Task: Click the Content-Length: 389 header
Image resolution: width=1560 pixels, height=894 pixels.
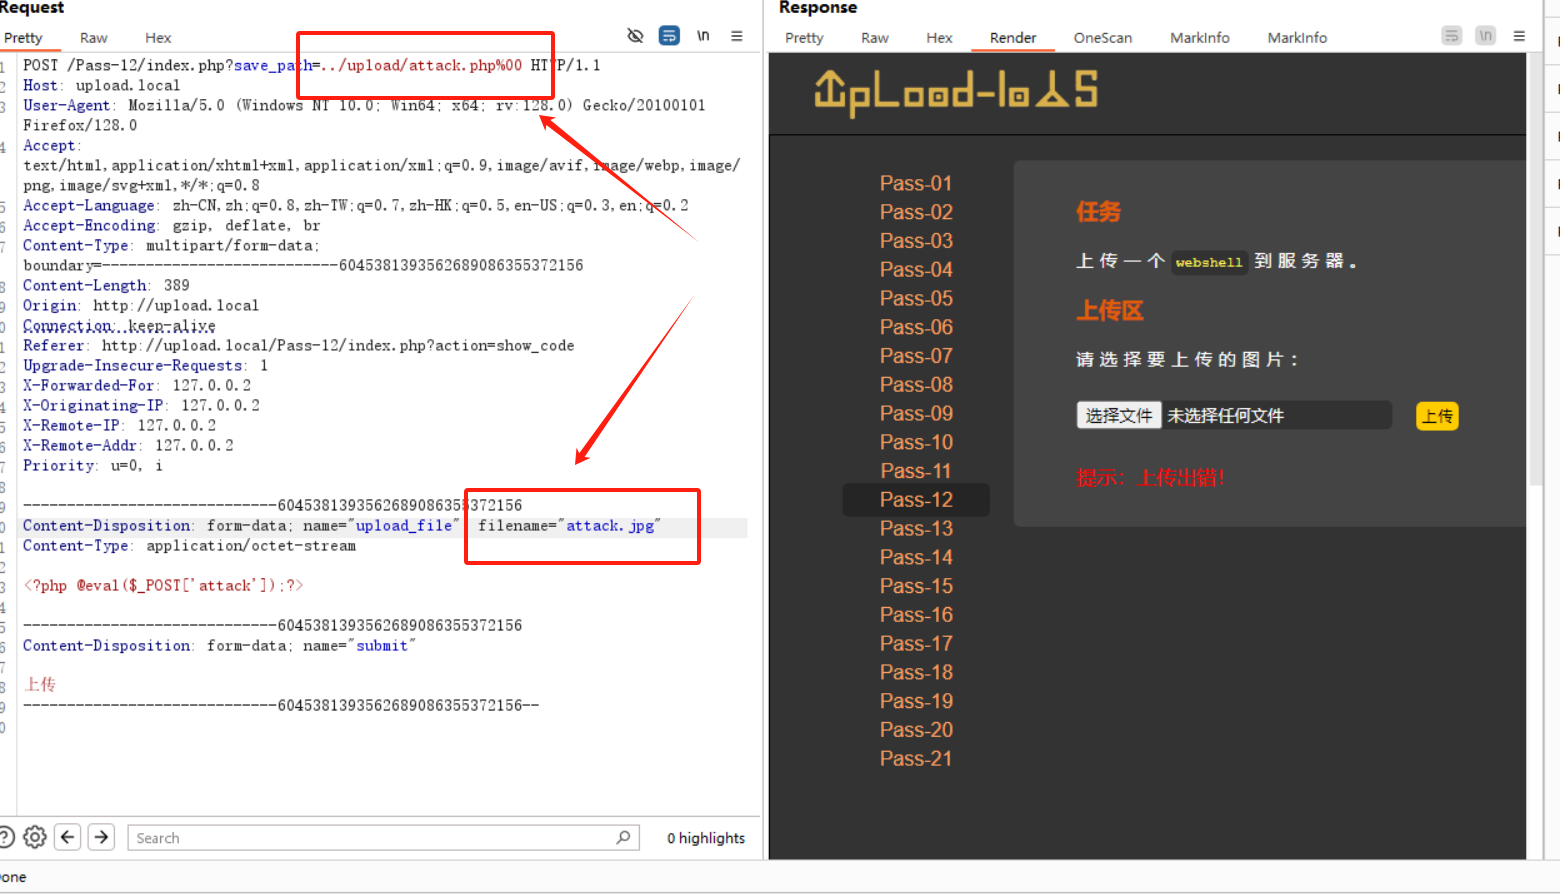Action: (x=106, y=285)
